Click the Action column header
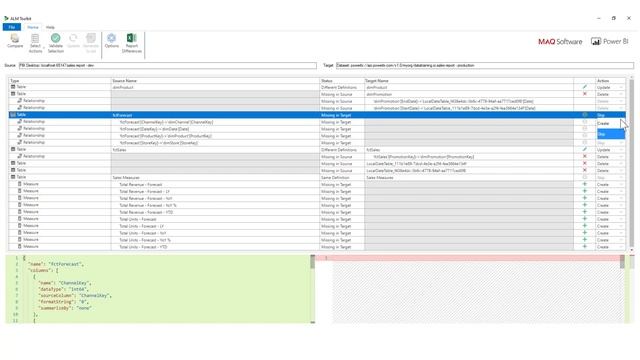The height and width of the screenshot is (360, 640). [x=610, y=81]
